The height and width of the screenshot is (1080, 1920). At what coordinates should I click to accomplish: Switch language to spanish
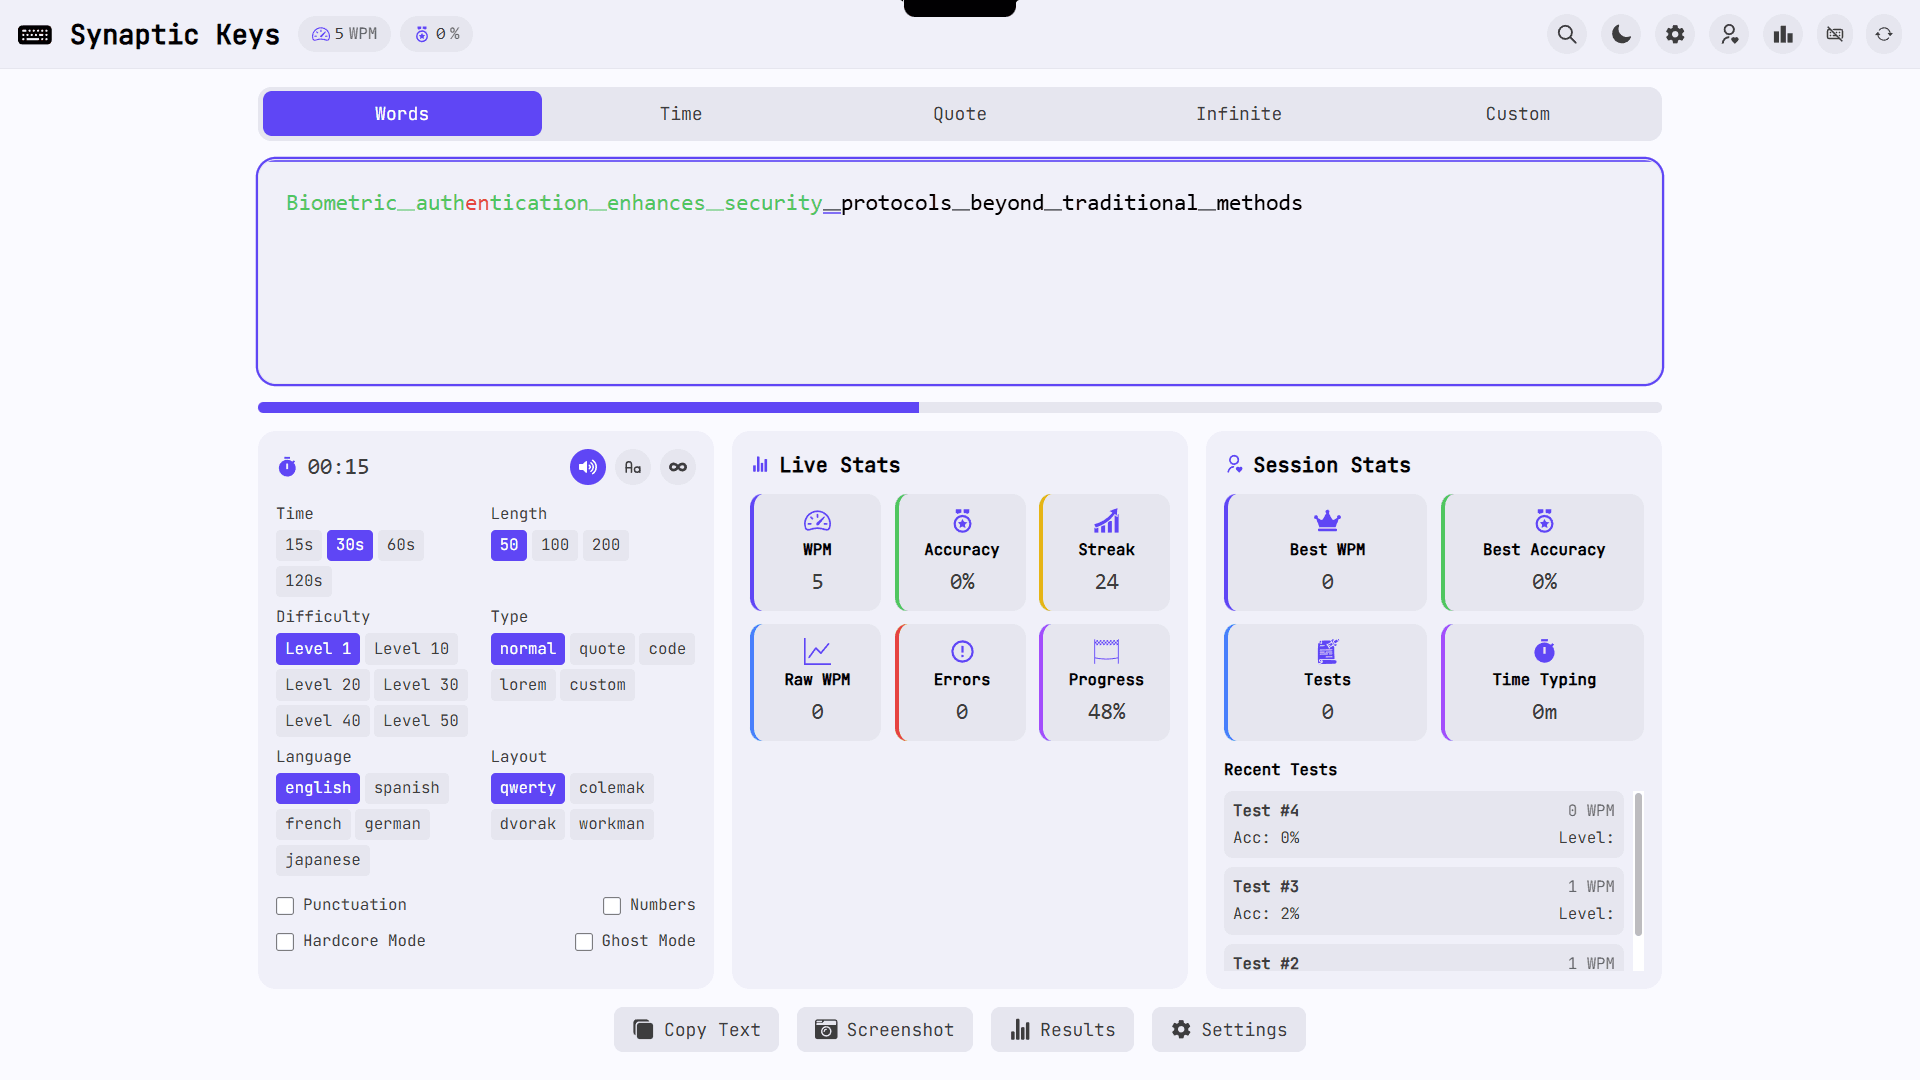(407, 788)
